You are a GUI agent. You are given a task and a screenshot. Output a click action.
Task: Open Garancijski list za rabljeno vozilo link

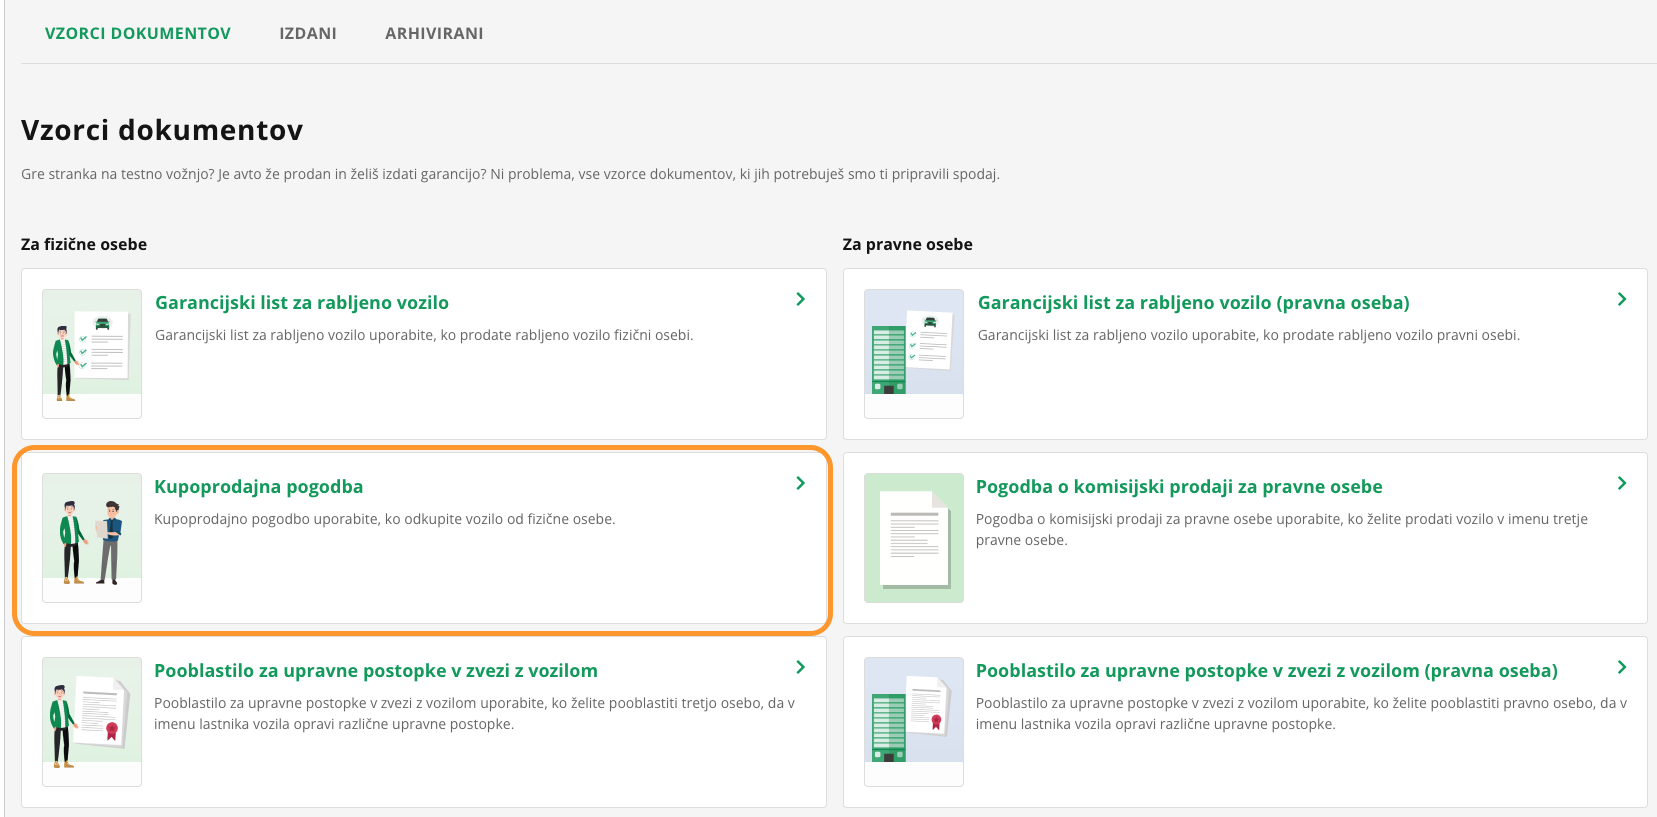[302, 303]
